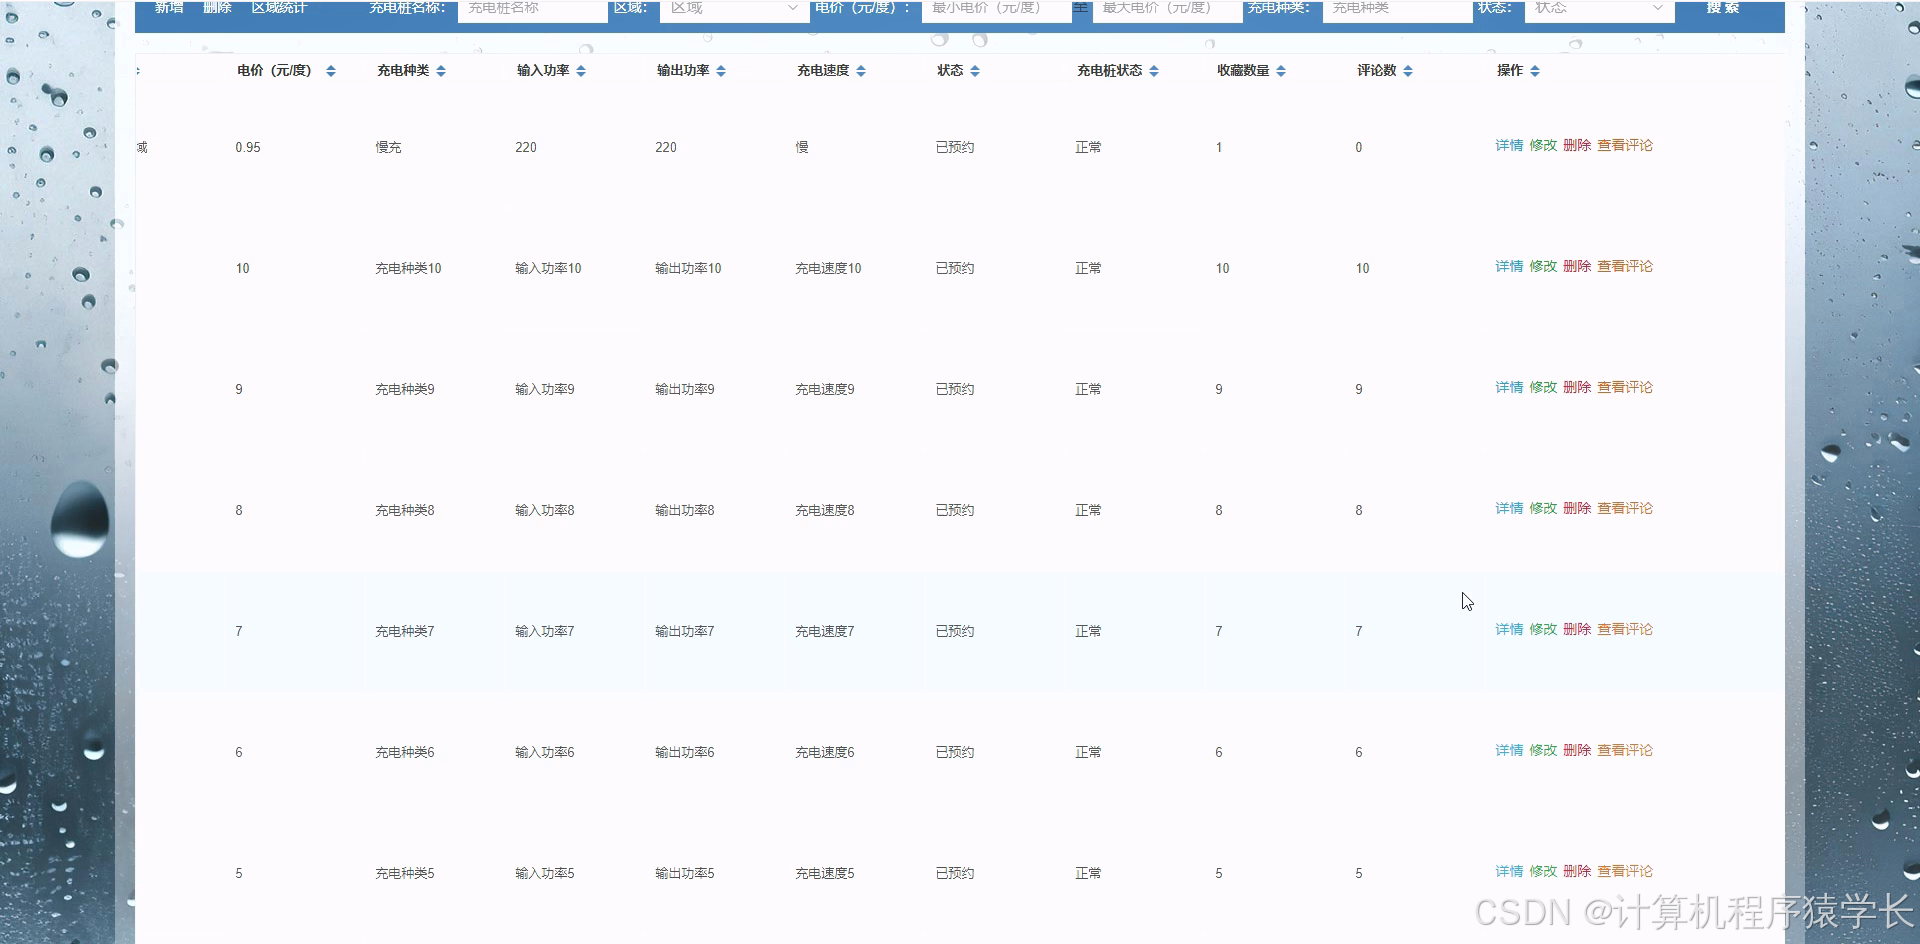This screenshot has height=944, width=1920.
Task: Open 详情 for the 充电种类7 row
Action: coord(1509,629)
